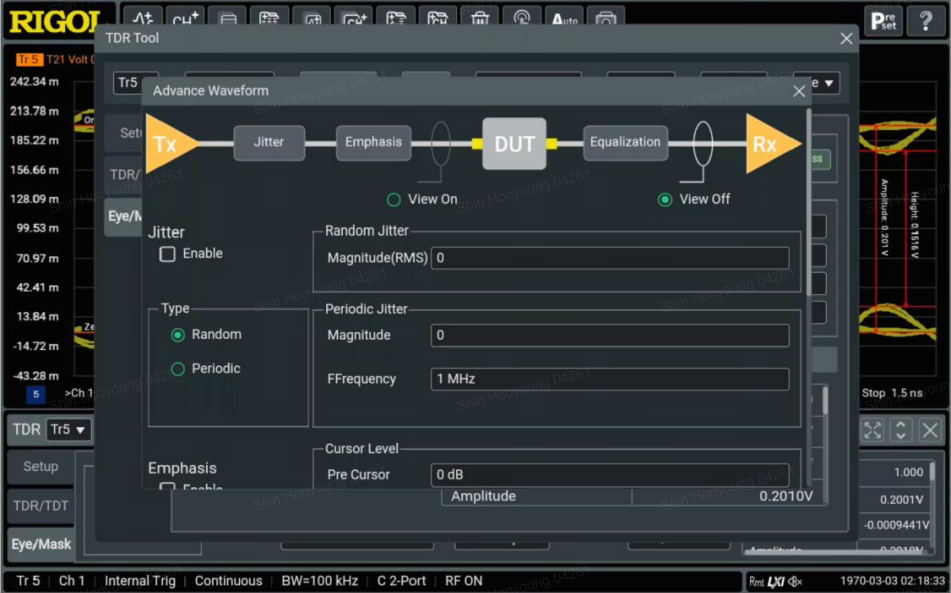
Task: Select TDR/ tab in TDR Tool window
Action: coord(124,175)
